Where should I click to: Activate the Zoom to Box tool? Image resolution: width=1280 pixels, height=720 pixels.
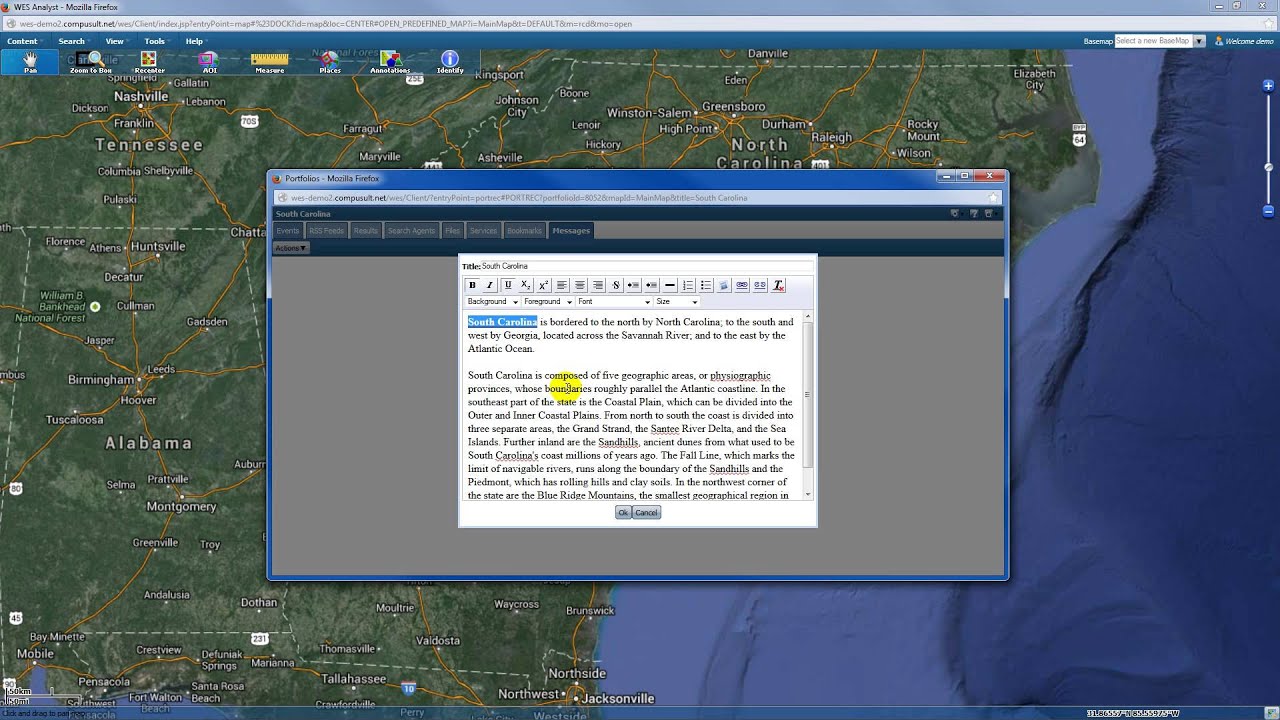pos(90,62)
